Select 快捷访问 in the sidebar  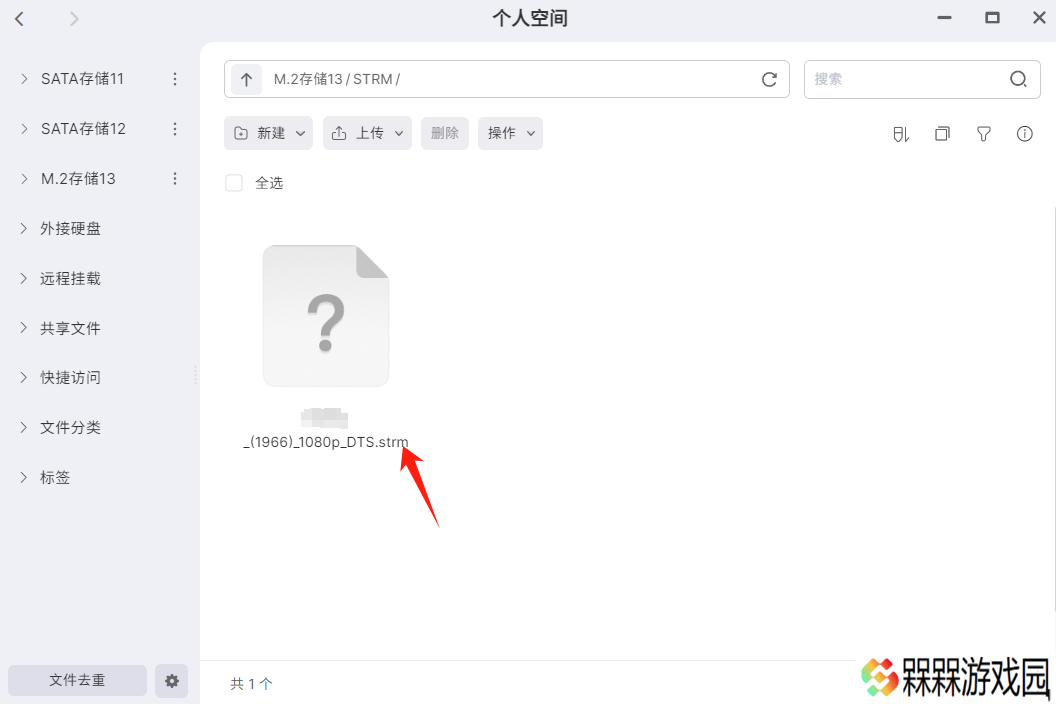70,377
